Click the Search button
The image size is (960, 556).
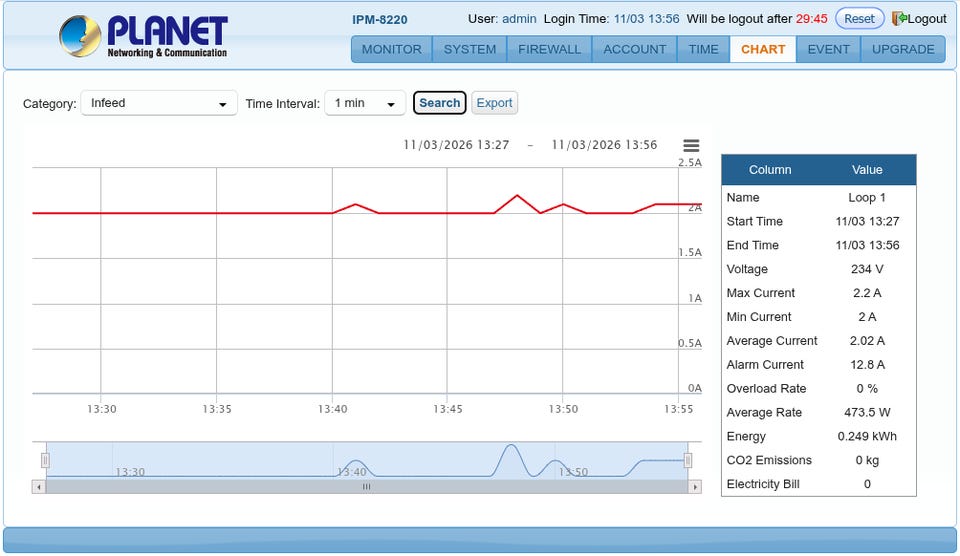[440, 103]
